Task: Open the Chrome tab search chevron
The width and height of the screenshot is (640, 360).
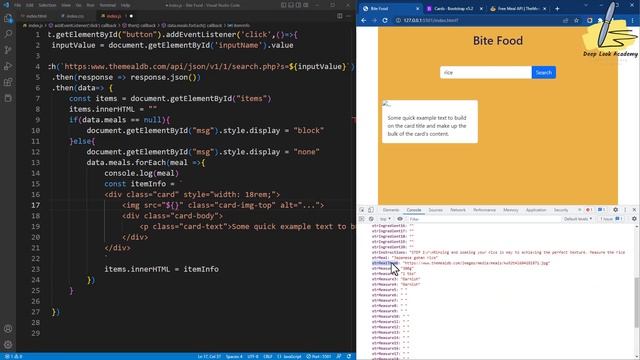Action: [x=586, y=5]
